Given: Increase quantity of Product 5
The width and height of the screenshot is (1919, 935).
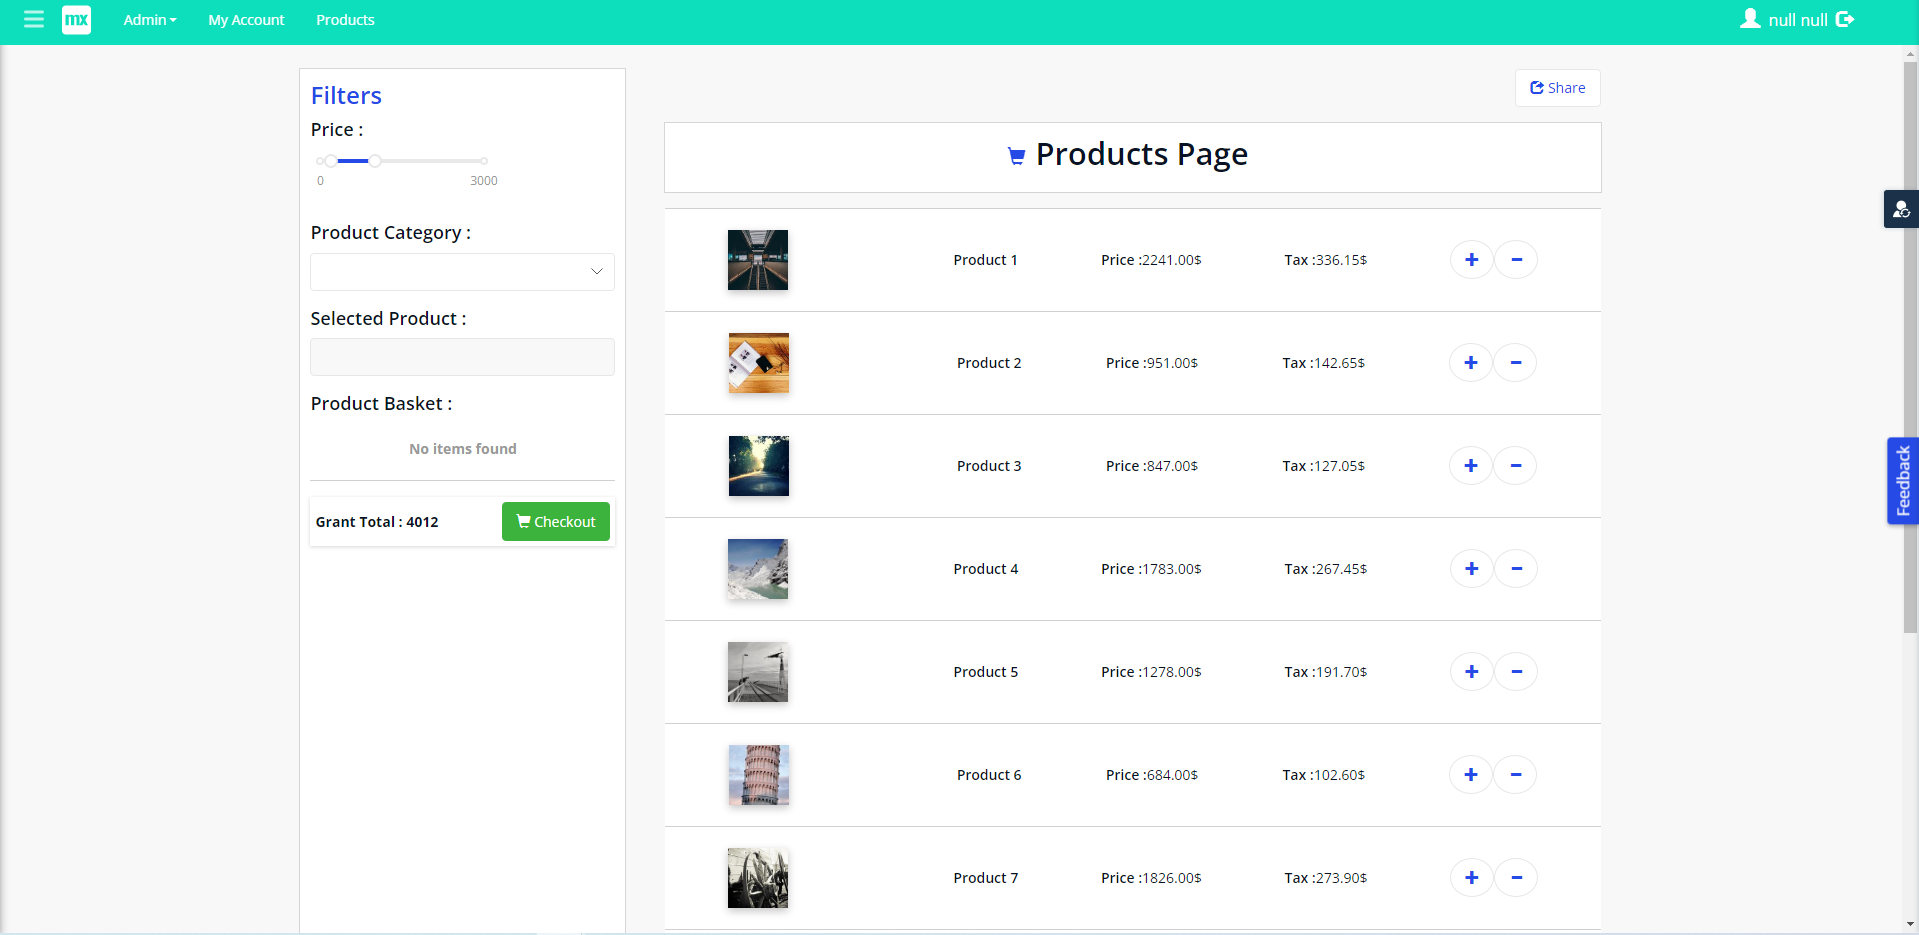Looking at the screenshot, I should tap(1470, 671).
